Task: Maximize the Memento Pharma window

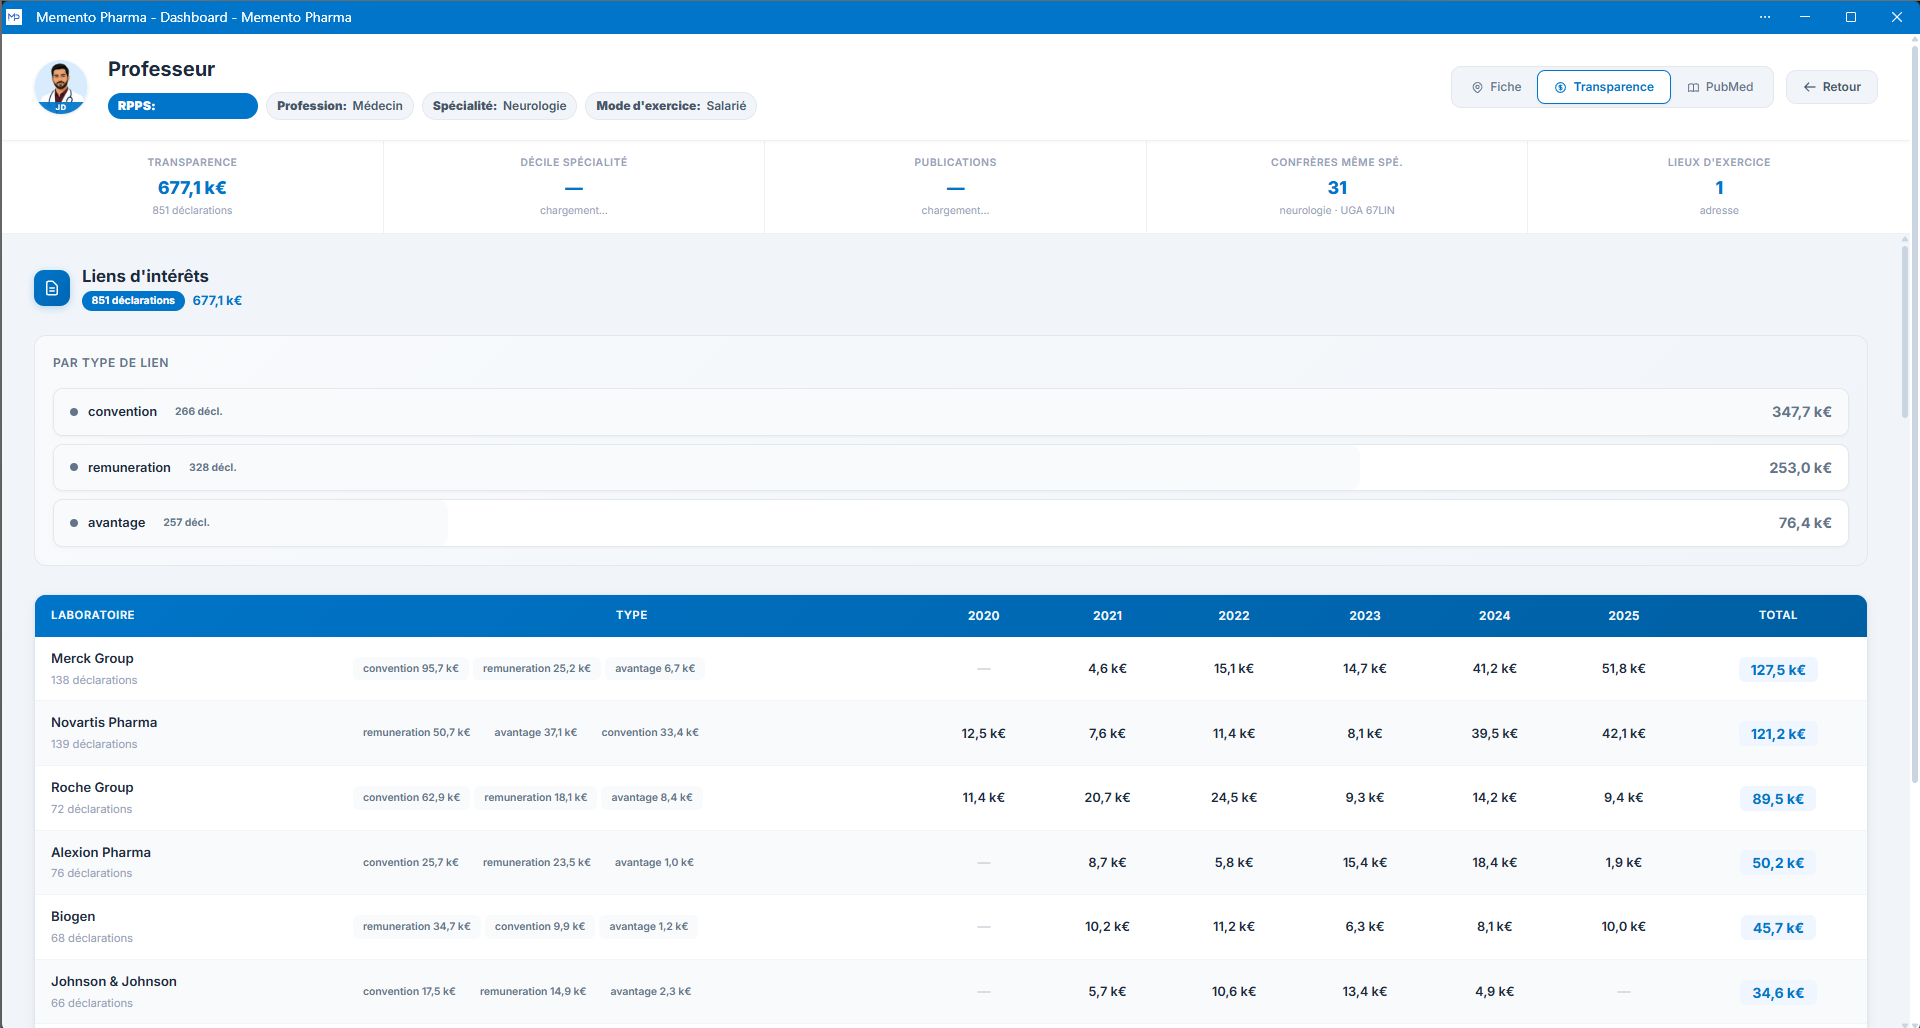Action: [x=1851, y=17]
